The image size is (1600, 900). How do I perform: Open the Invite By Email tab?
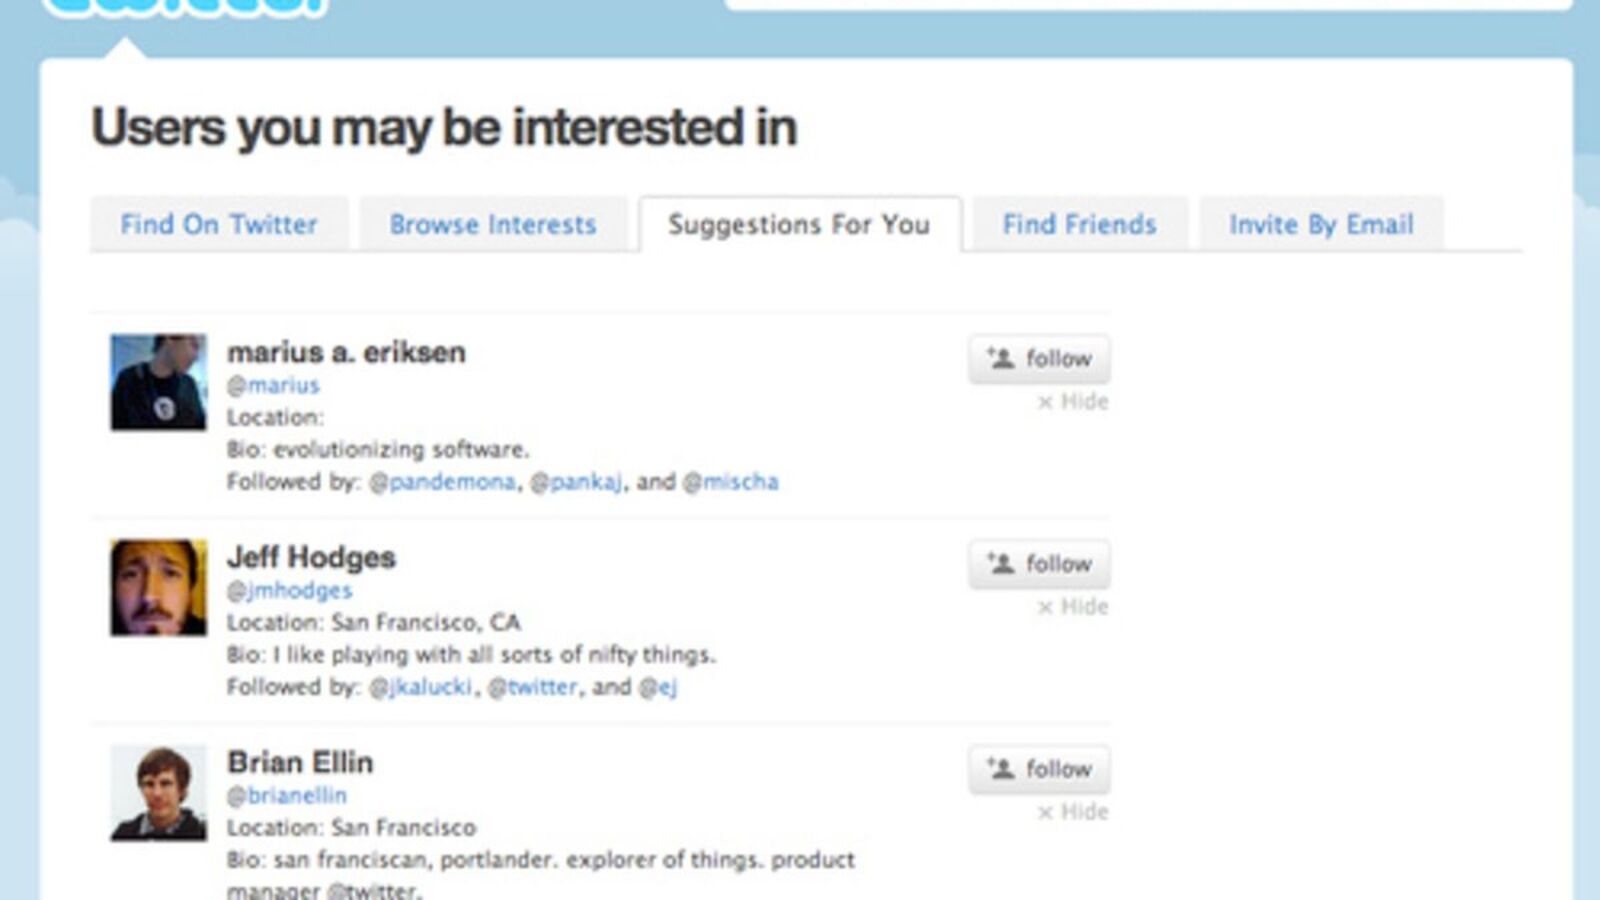pos(1320,224)
